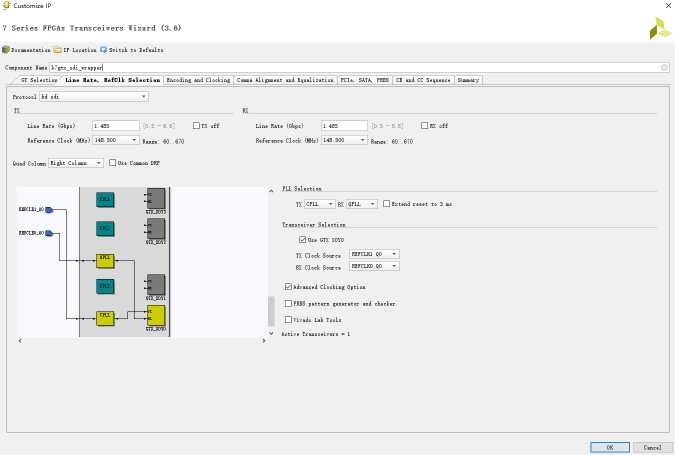Open PCIe, SATA, PRBS tab
This screenshot has height=455, width=675.
tap(364, 80)
